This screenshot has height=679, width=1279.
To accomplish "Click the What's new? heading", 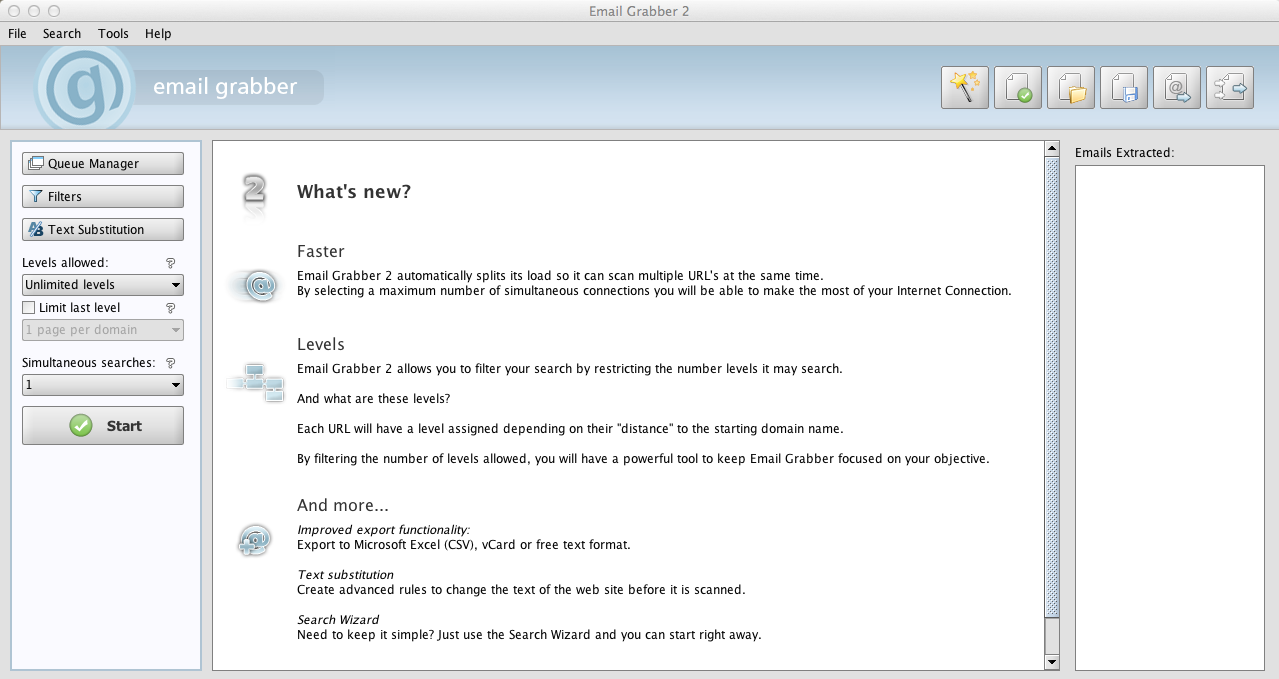I will [x=354, y=192].
